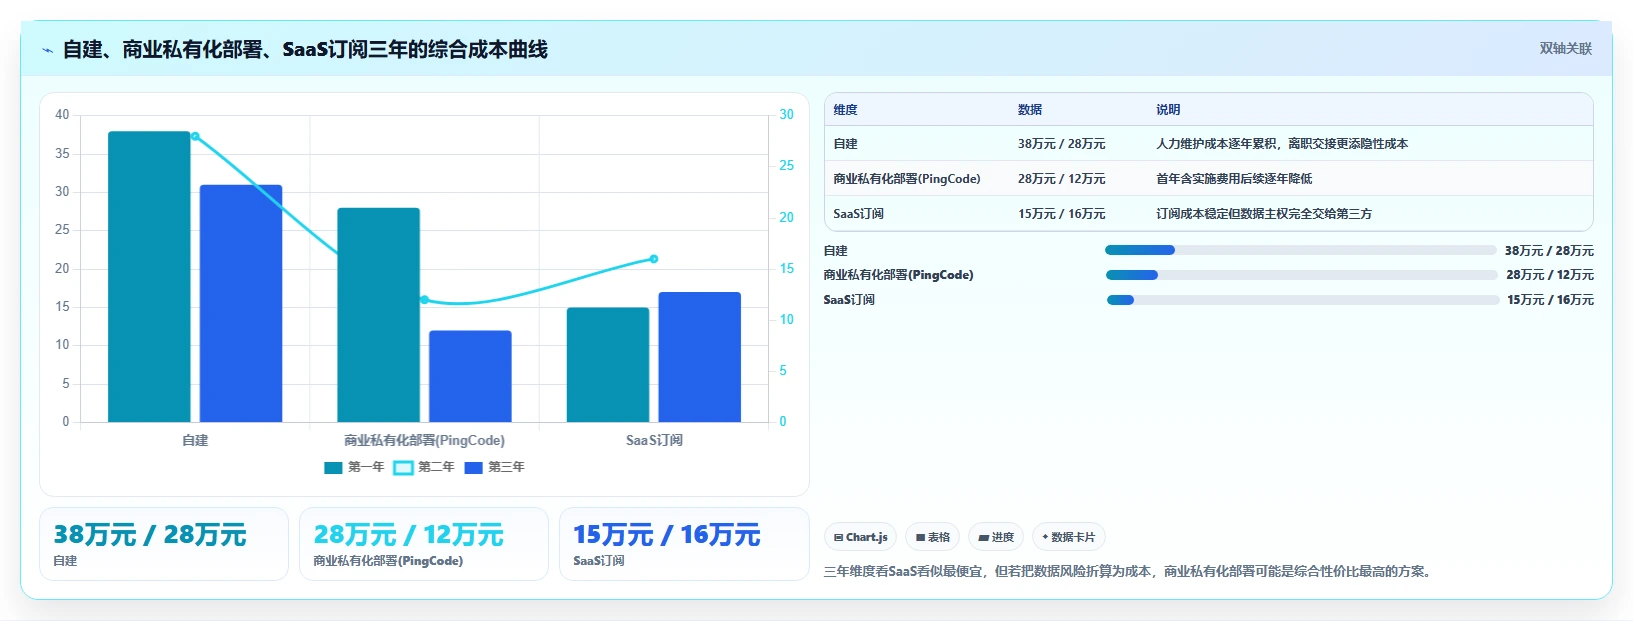This screenshot has height=621, width=1633.
Task: Click the 自建 third-year blue bar
Action: tap(241, 303)
